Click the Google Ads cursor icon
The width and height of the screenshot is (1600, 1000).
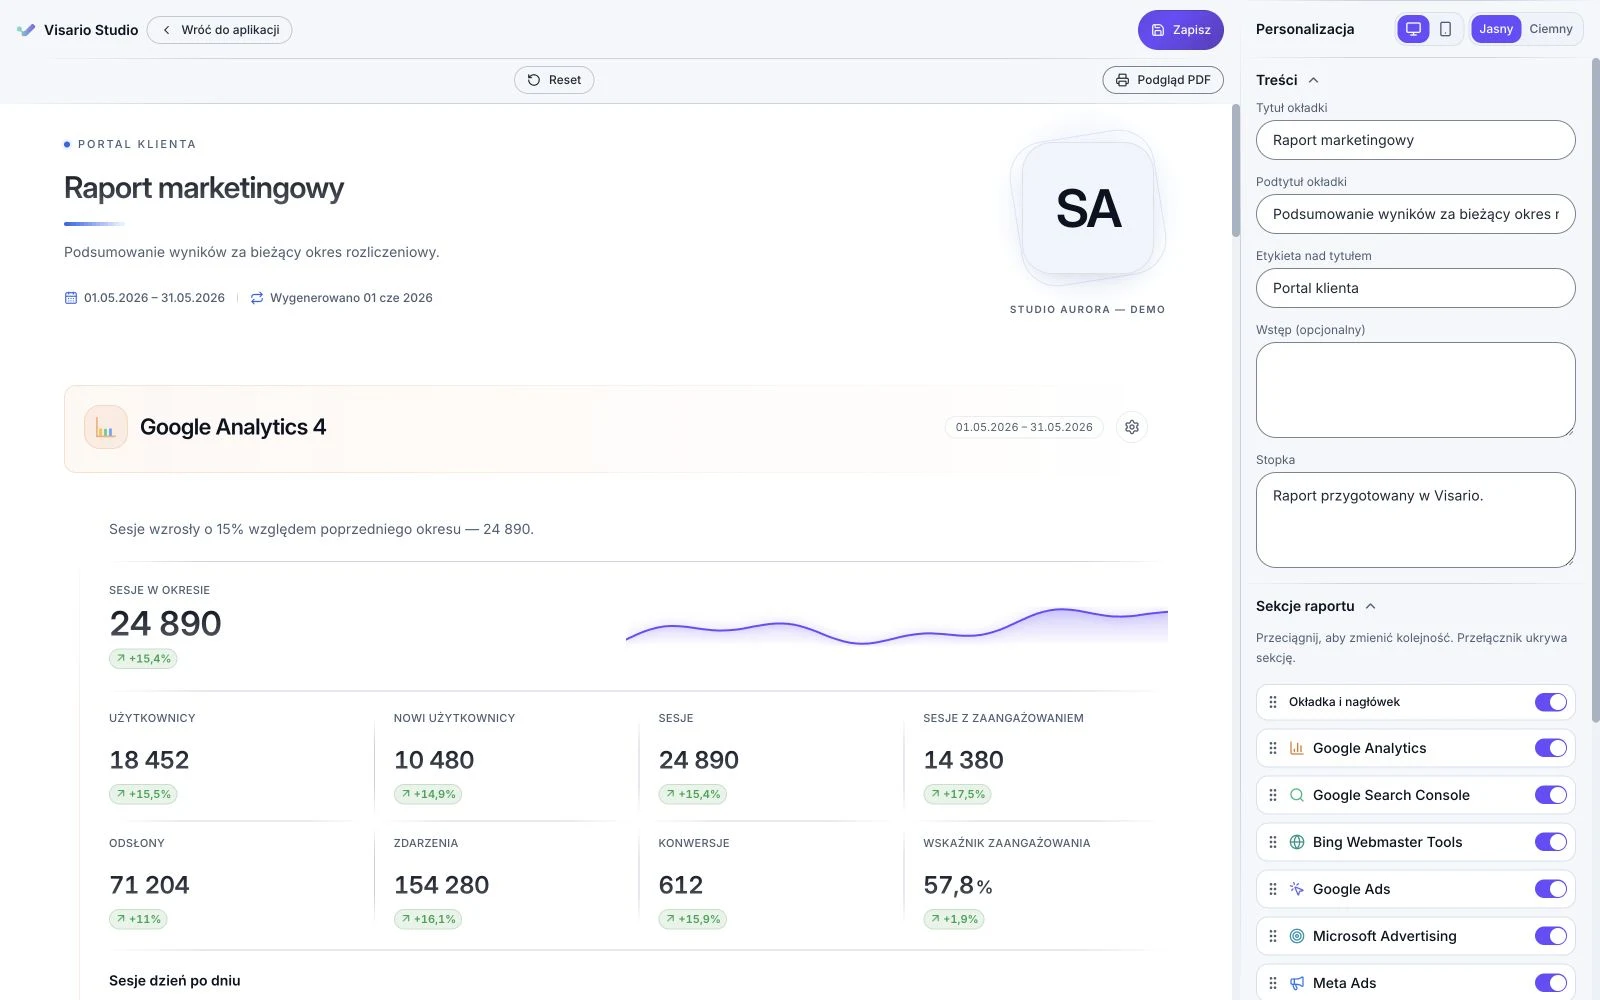pos(1297,889)
